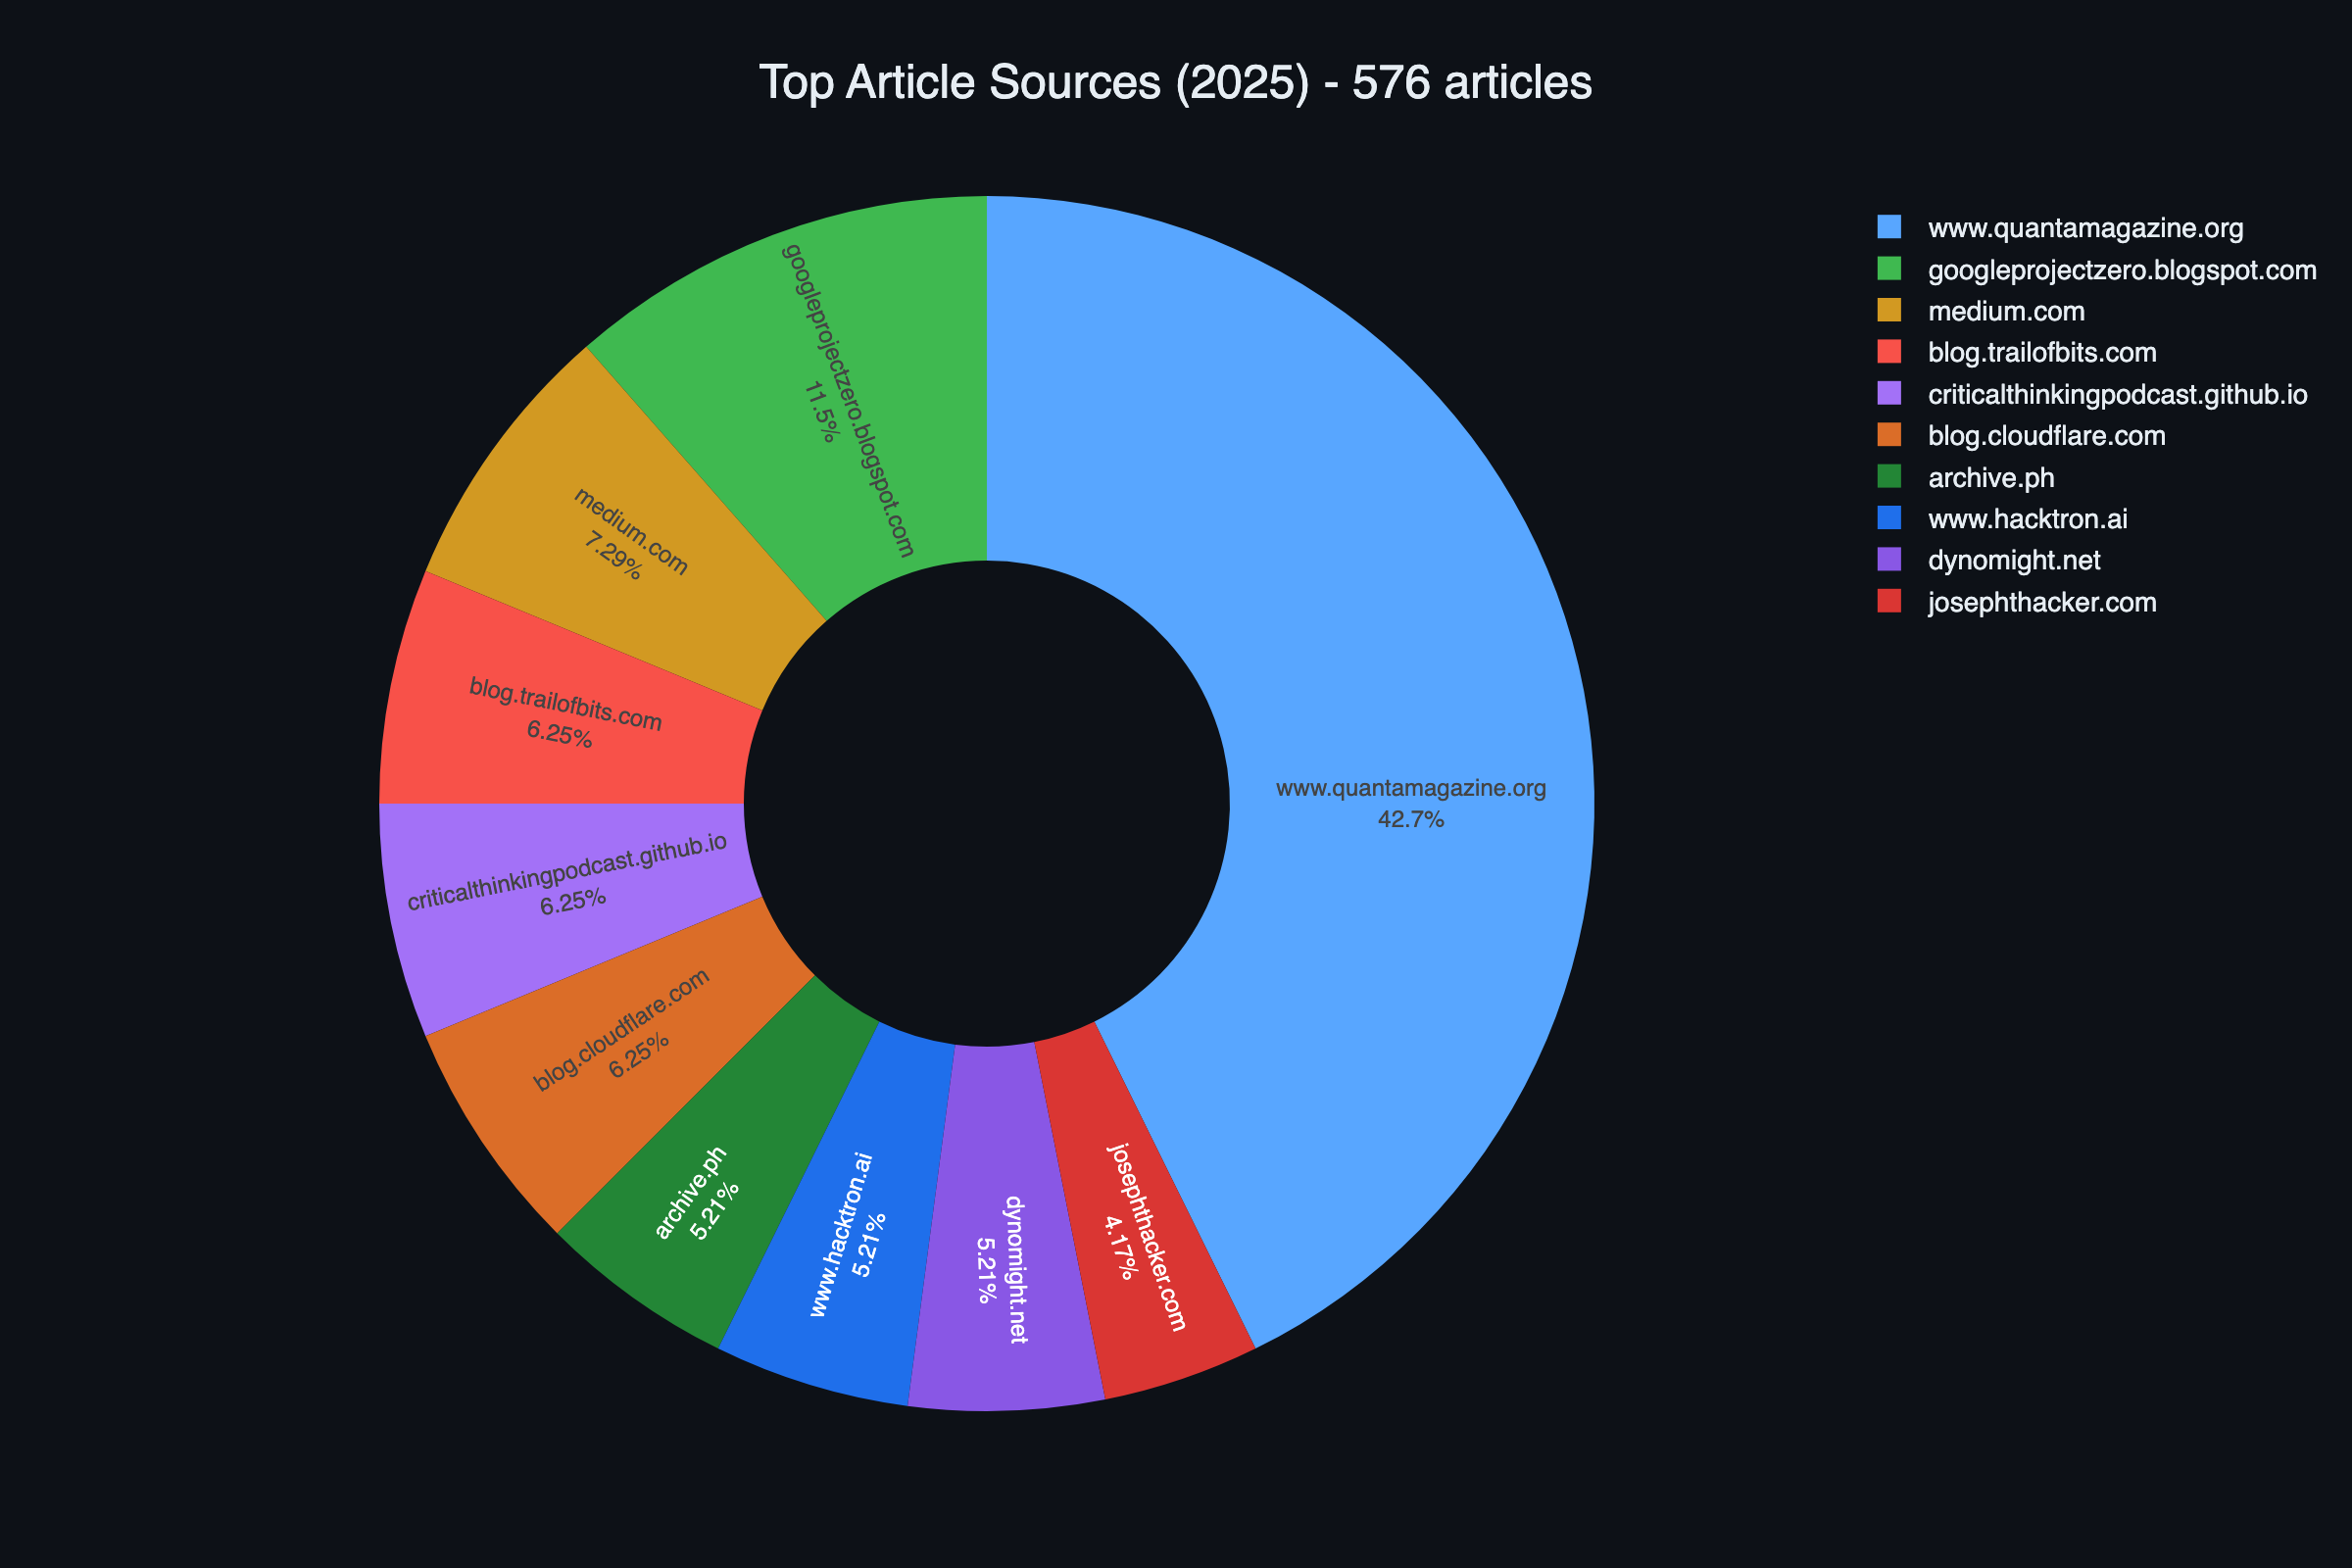The width and height of the screenshot is (2352, 1568).
Task: Toggle googleprojectzero.blogspot.com legend entry
Action: click(2121, 270)
